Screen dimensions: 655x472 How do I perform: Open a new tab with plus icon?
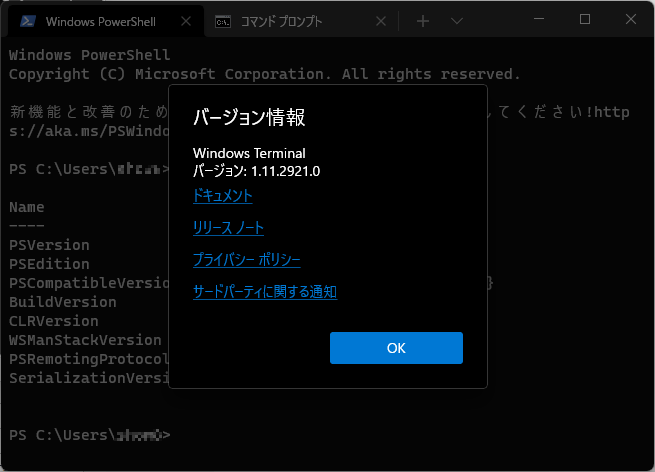pos(423,21)
